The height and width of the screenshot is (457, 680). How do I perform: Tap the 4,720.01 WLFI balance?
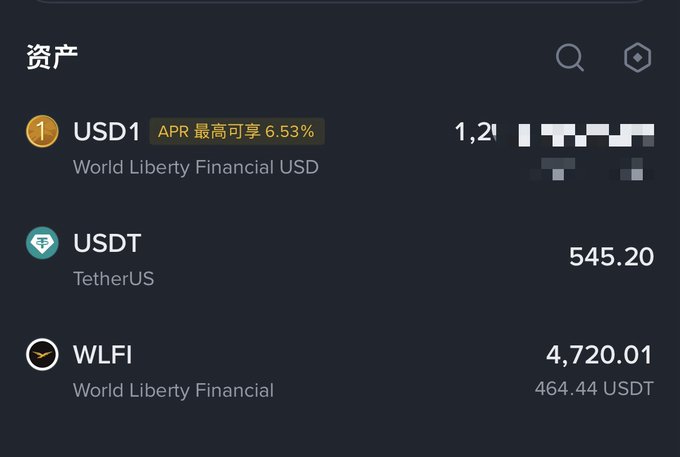click(599, 355)
